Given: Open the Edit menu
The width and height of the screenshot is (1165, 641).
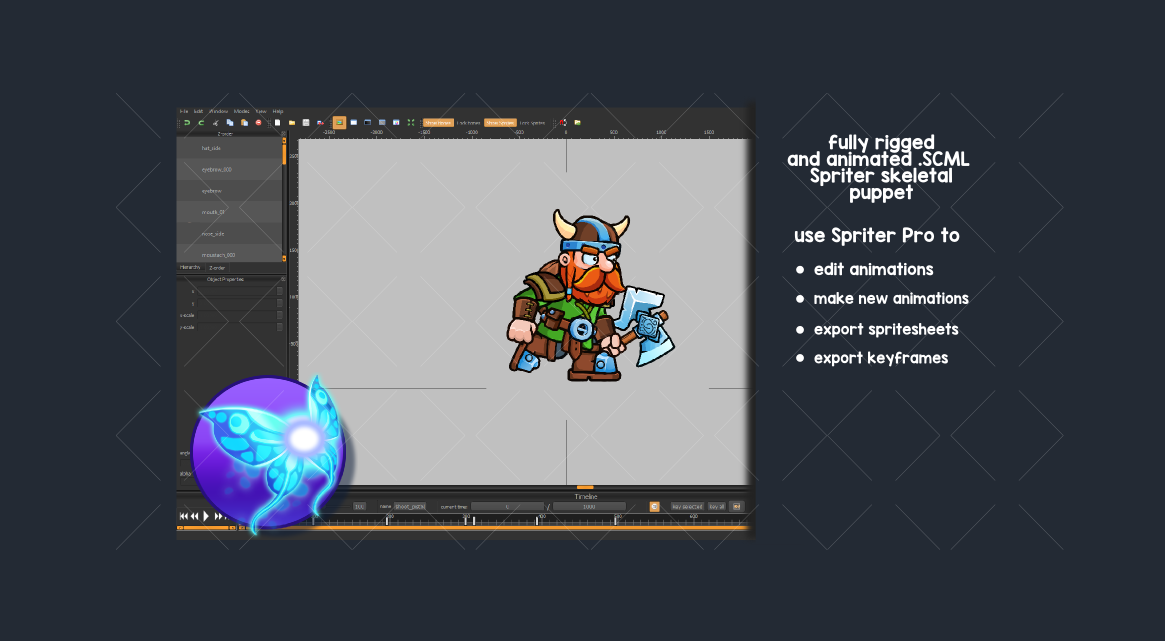Looking at the screenshot, I should (198, 111).
